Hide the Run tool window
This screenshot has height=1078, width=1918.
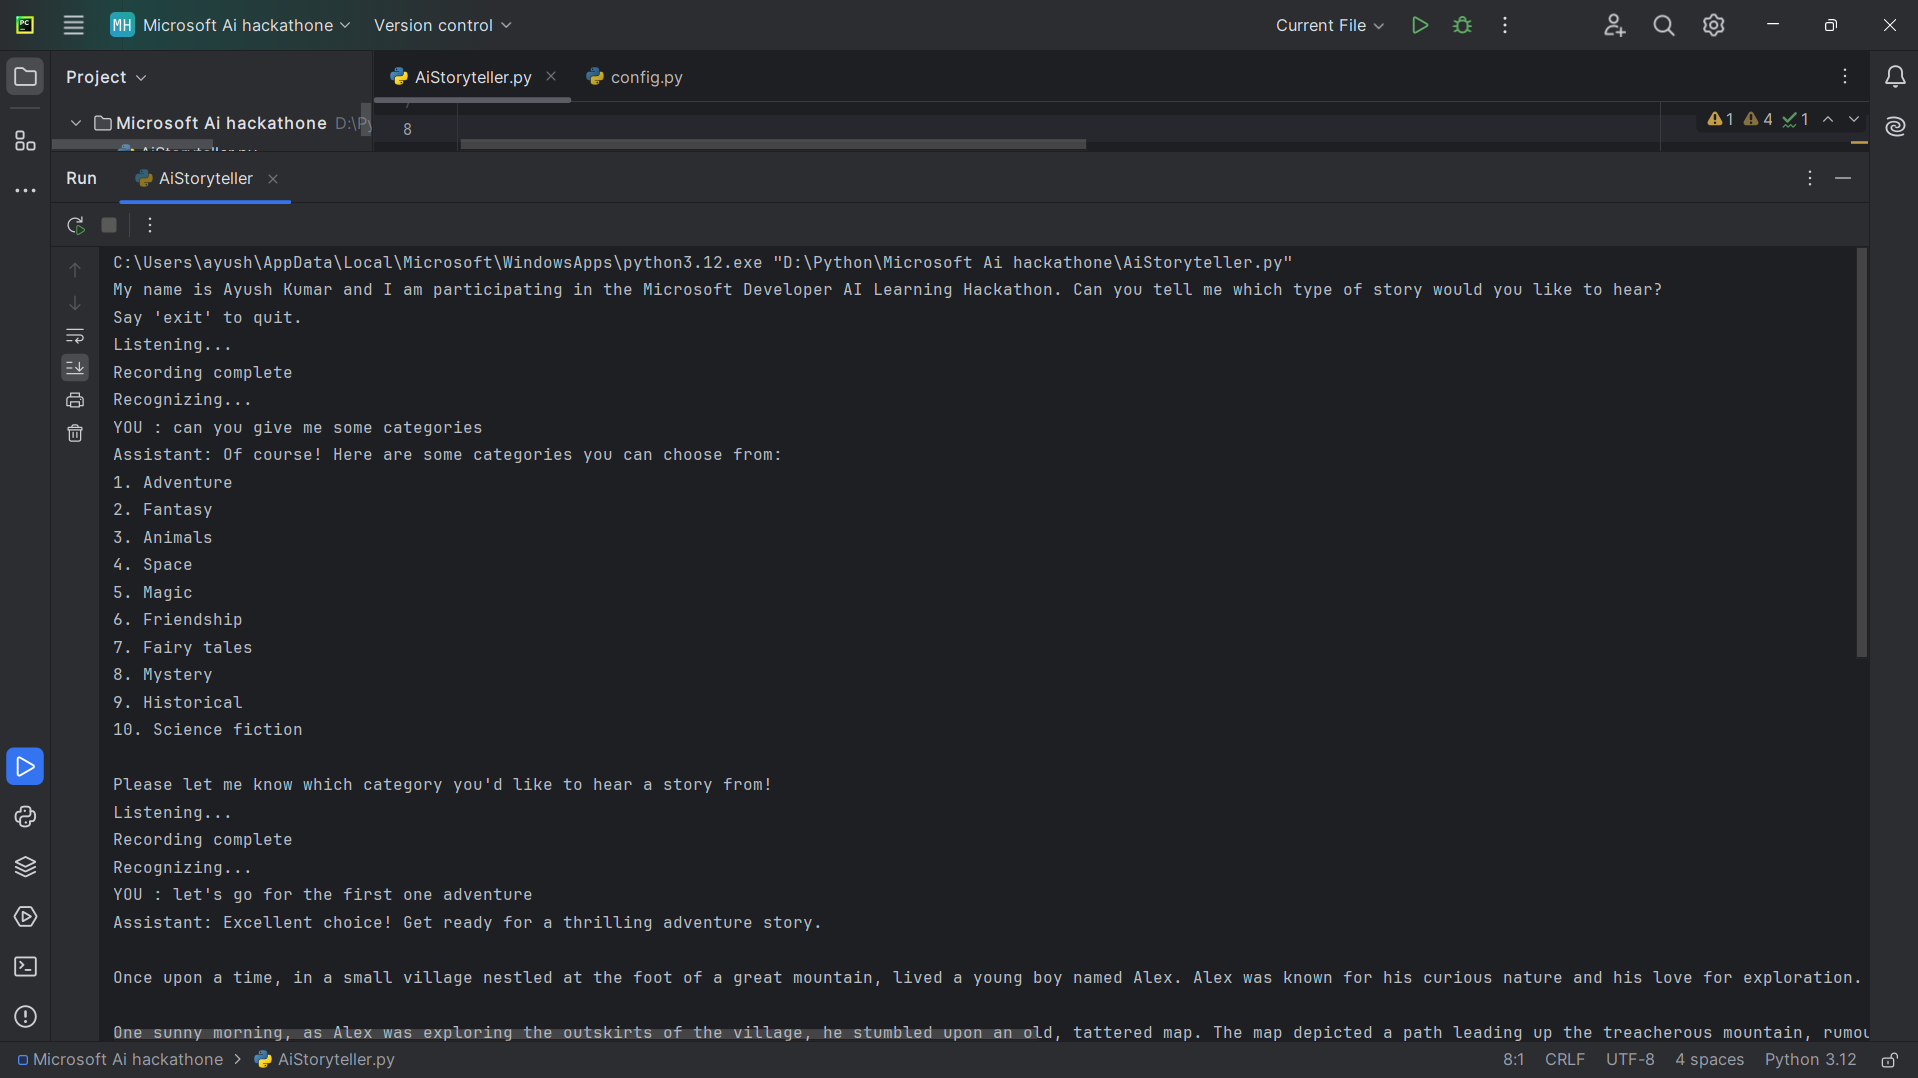(1843, 178)
